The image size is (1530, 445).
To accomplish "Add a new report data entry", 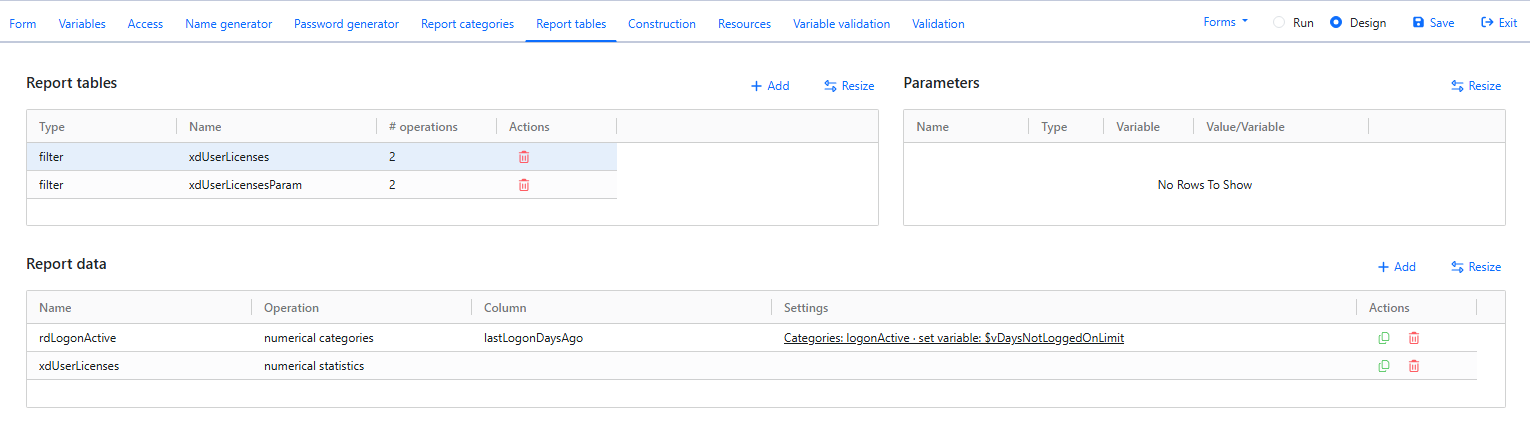I will (x=1397, y=267).
